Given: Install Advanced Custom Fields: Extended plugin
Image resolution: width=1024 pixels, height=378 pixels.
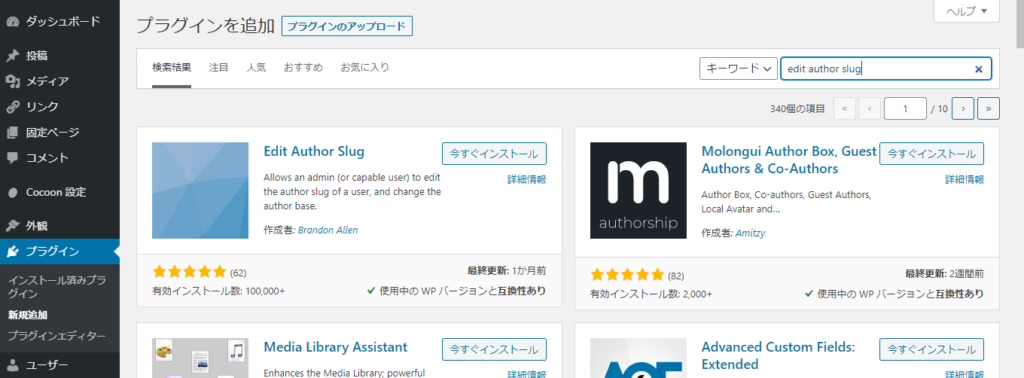Looking at the screenshot, I should point(931,350).
